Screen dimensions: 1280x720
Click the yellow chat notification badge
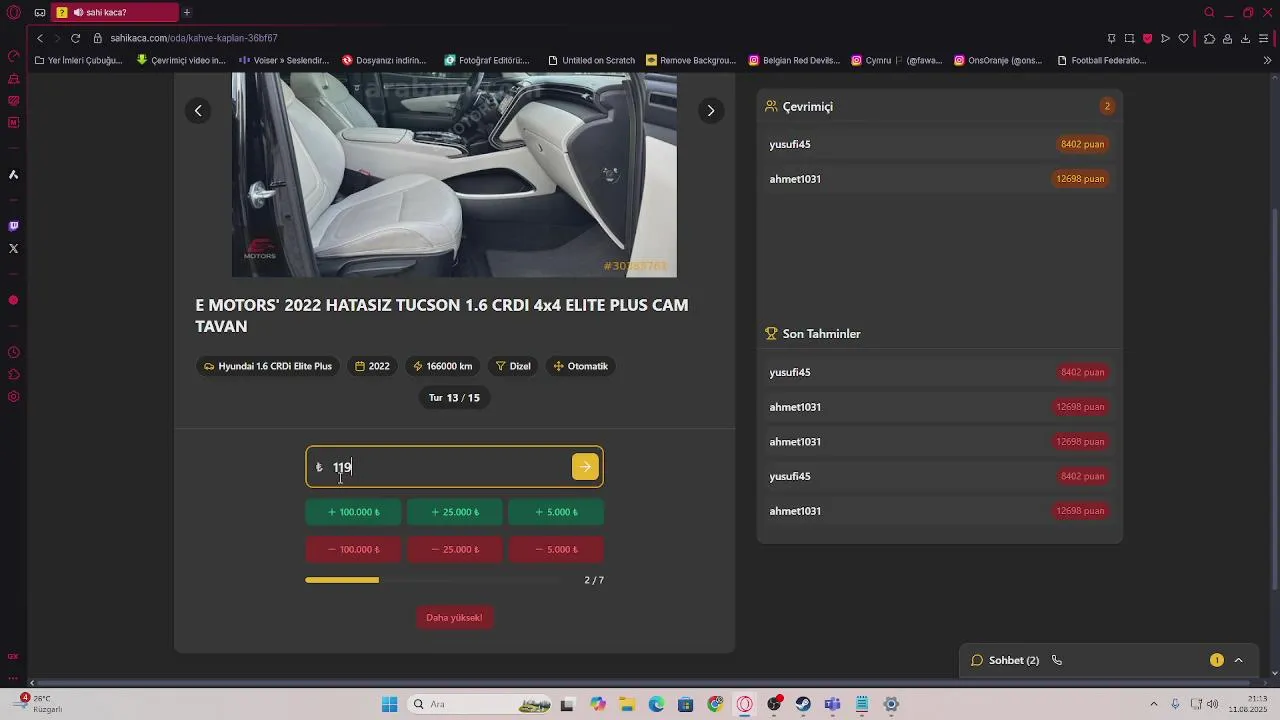pos(1217,660)
